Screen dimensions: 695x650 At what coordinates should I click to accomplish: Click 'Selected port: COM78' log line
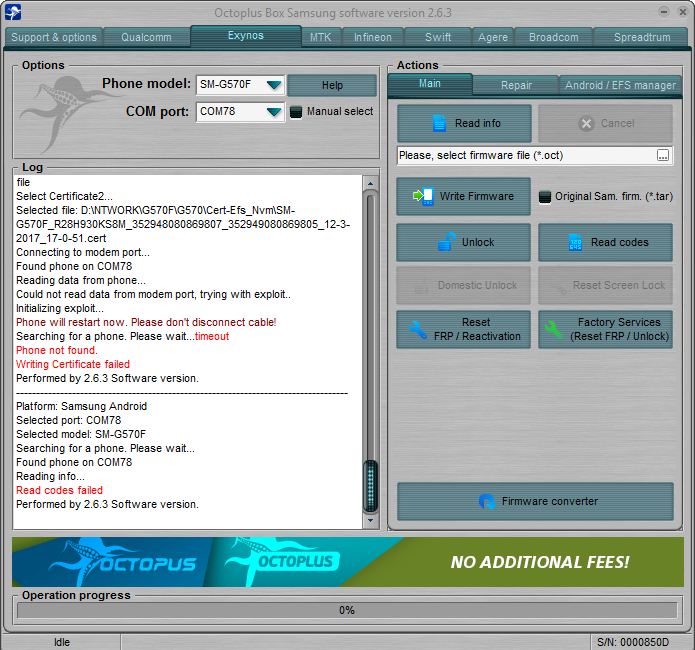coord(69,420)
